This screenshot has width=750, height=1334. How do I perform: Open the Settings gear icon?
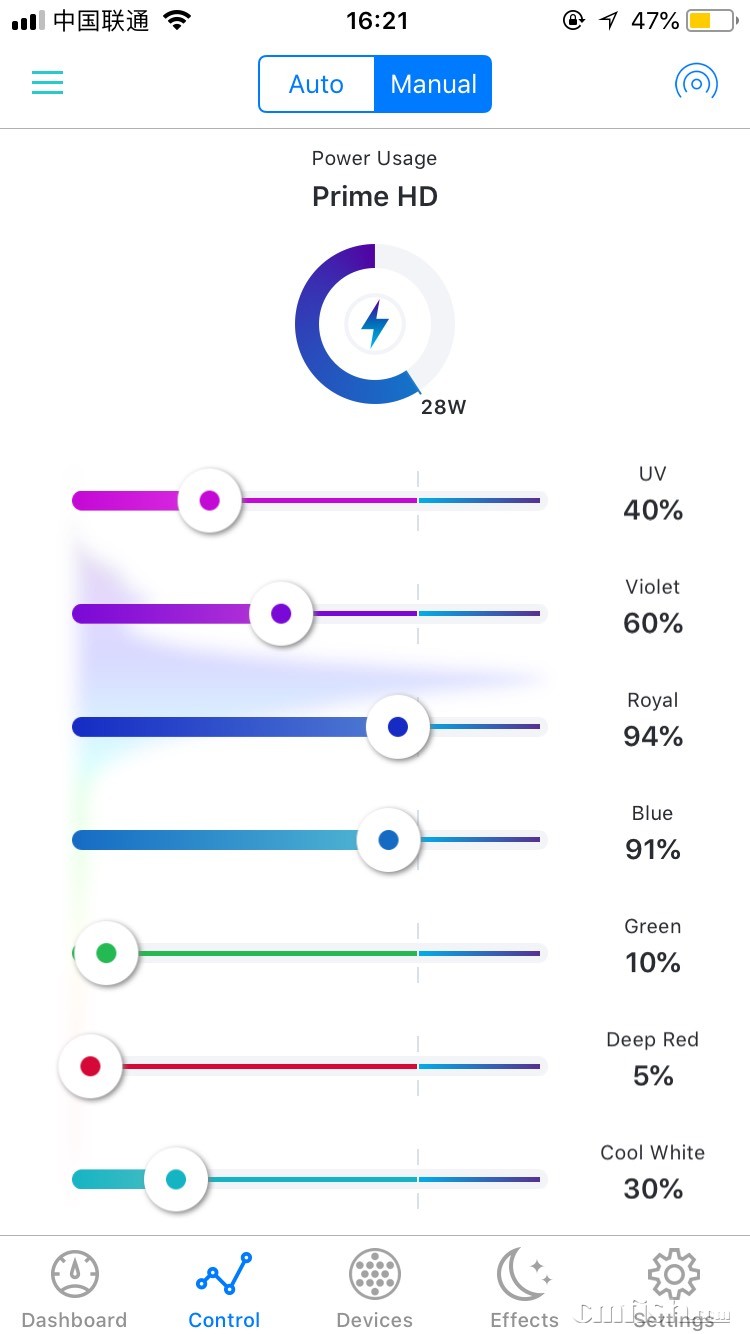click(x=674, y=1274)
